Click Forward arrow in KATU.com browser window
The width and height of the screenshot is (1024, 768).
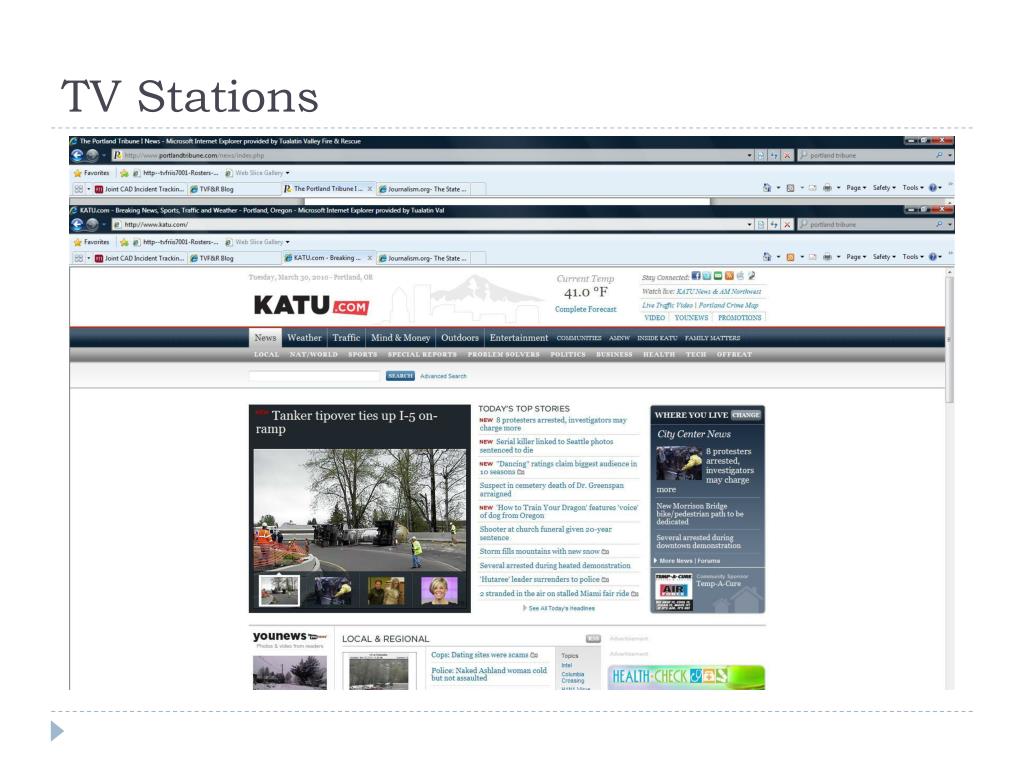coord(93,224)
